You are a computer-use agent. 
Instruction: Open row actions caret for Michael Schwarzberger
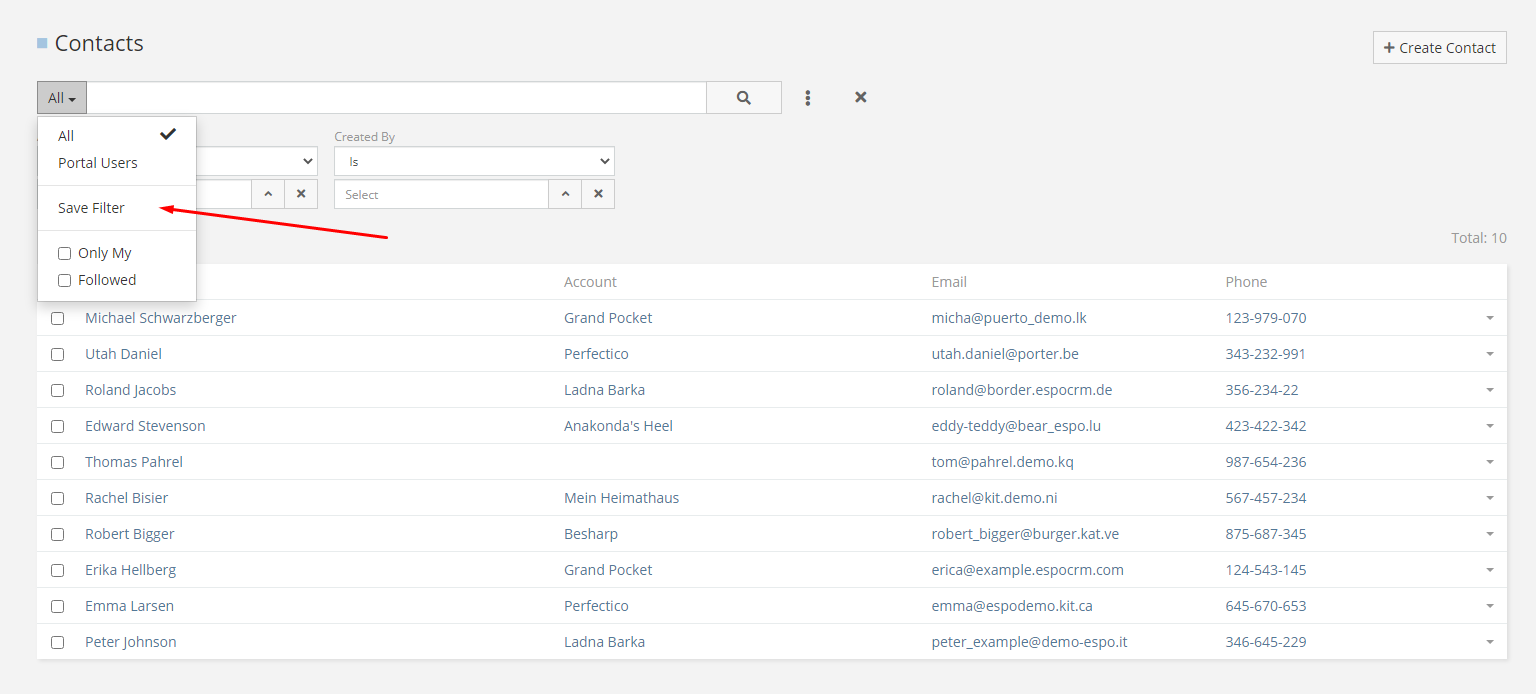pos(1489,318)
